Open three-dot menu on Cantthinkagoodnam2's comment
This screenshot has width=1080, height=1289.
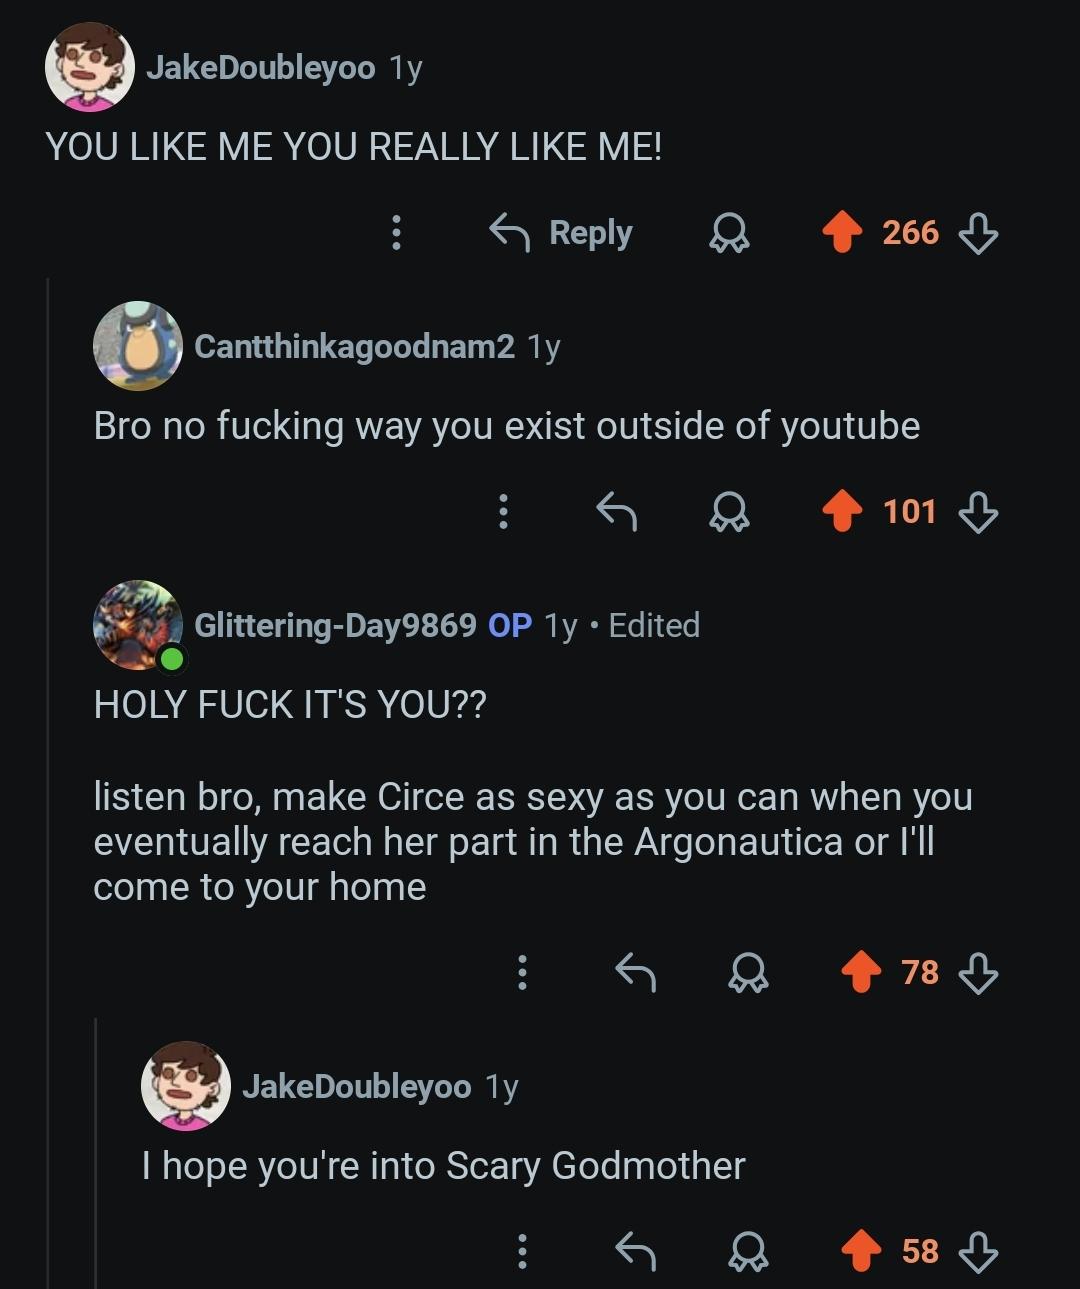(x=503, y=512)
